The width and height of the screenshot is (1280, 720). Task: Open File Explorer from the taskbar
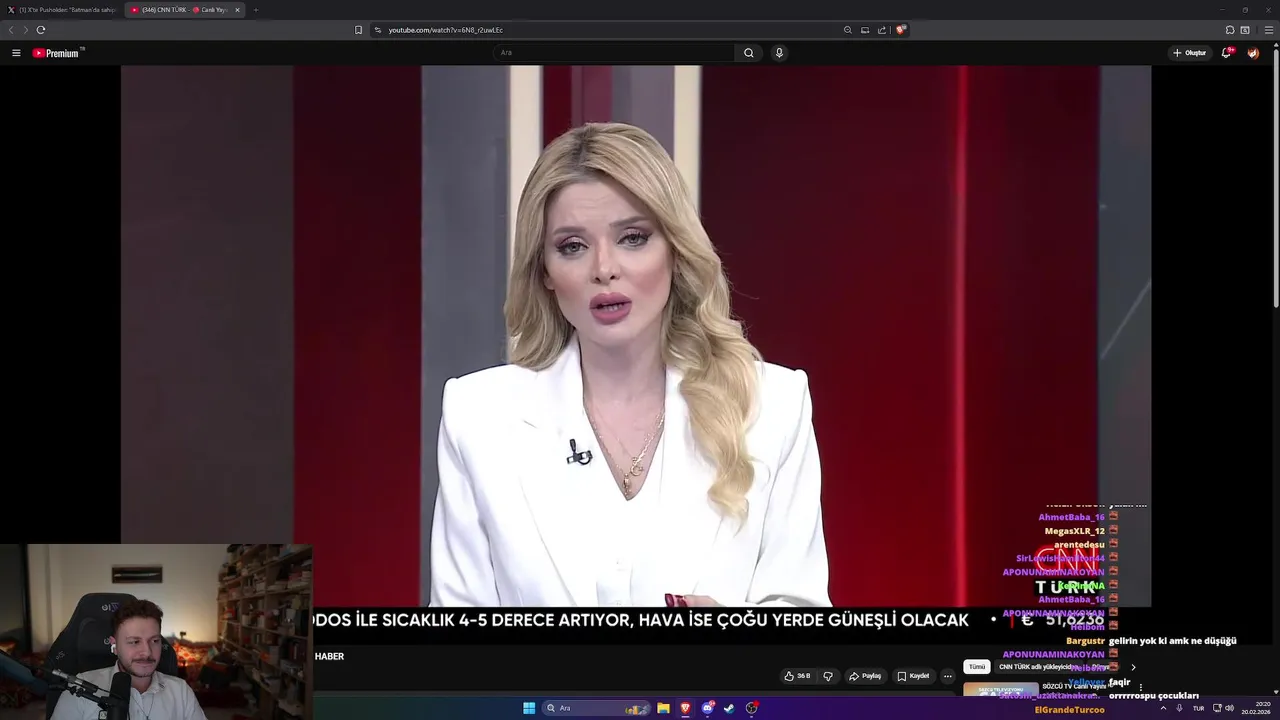point(663,708)
